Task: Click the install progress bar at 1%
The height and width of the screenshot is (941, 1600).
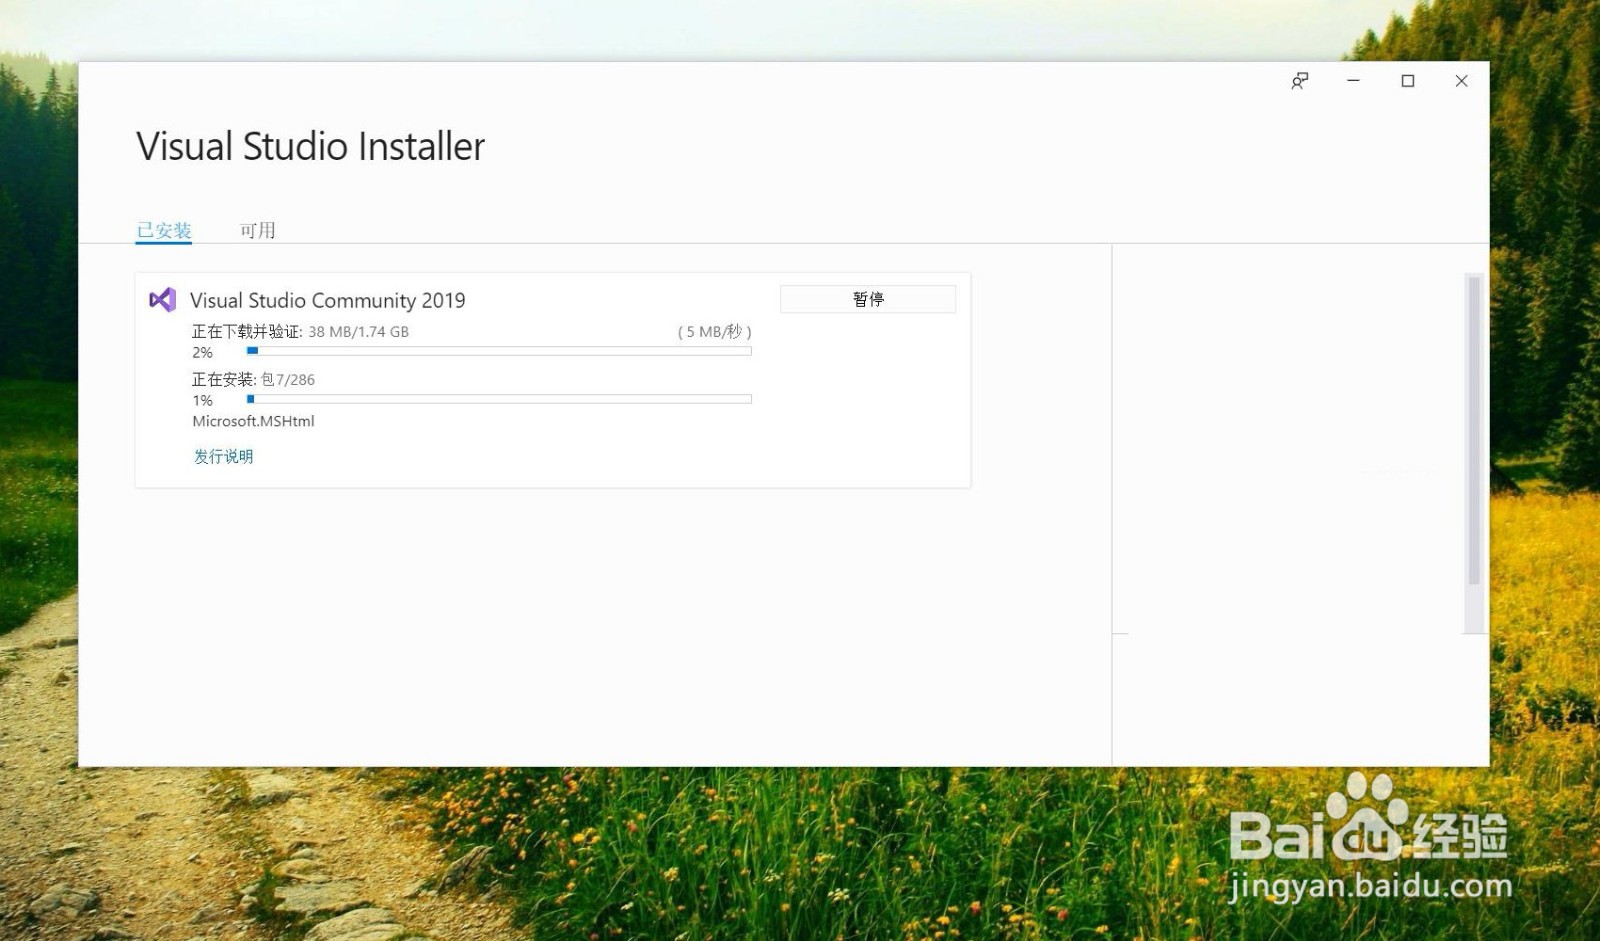Action: point(499,399)
